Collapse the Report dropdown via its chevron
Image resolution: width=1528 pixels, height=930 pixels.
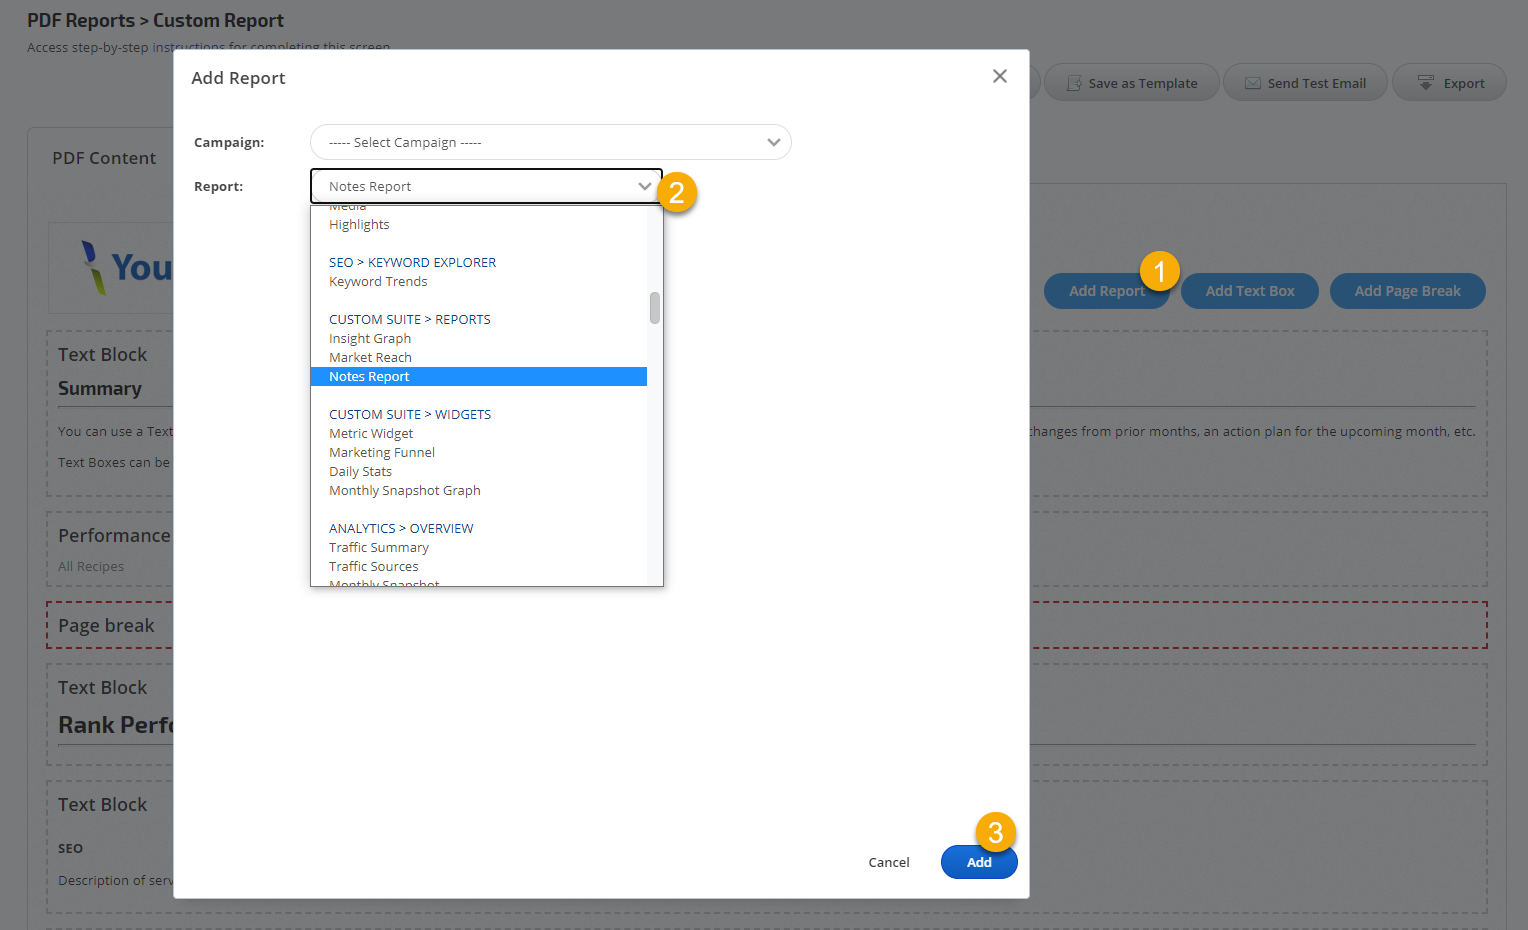coord(644,187)
